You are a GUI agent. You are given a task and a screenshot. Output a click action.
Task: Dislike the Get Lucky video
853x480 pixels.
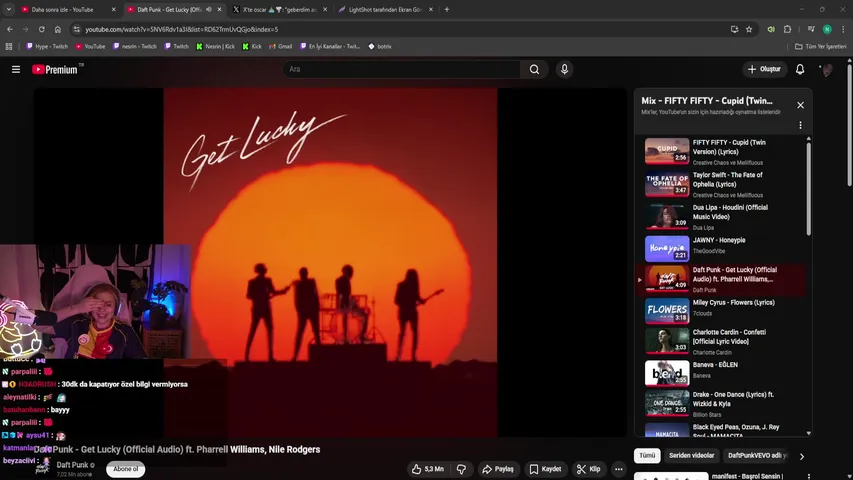pyautogui.click(x=461, y=469)
